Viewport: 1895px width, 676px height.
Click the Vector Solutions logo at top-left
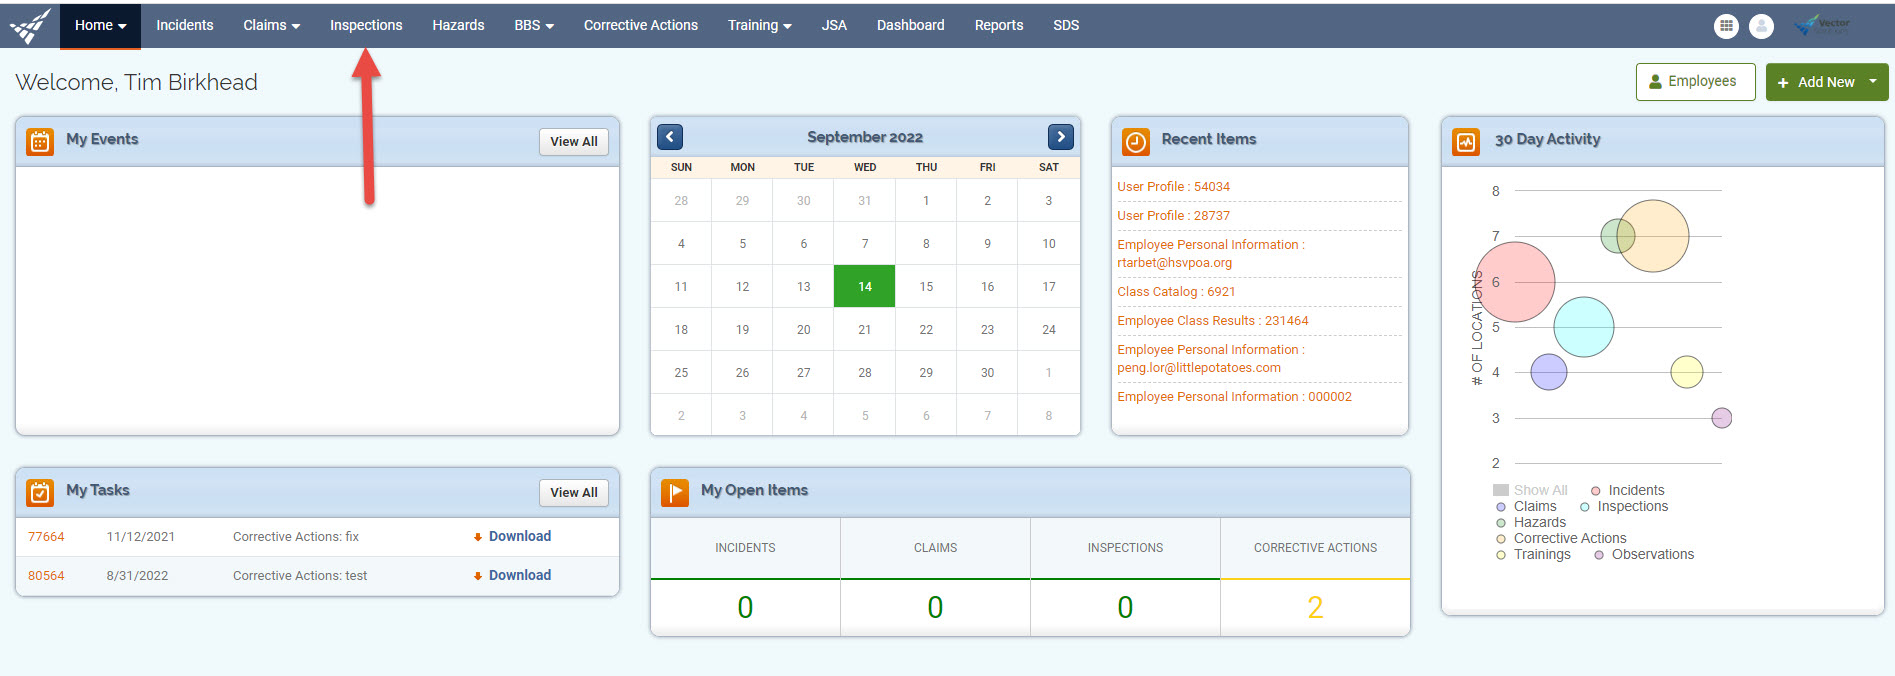coord(30,26)
